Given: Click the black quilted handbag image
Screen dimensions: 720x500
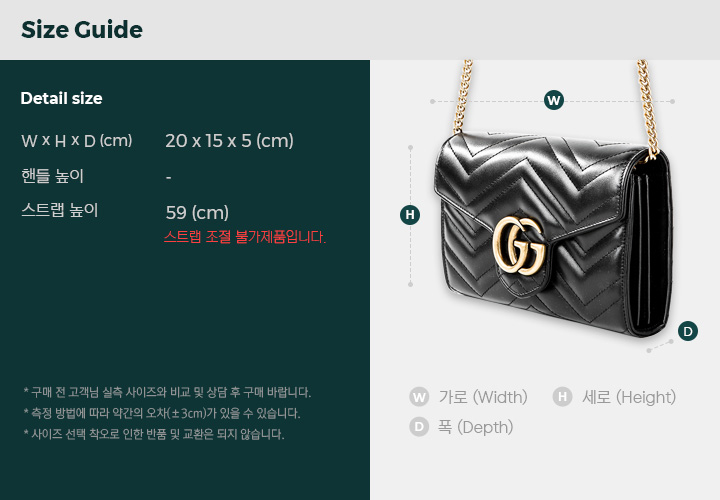Looking at the screenshot, I should pyautogui.click(x=553, y=232).
